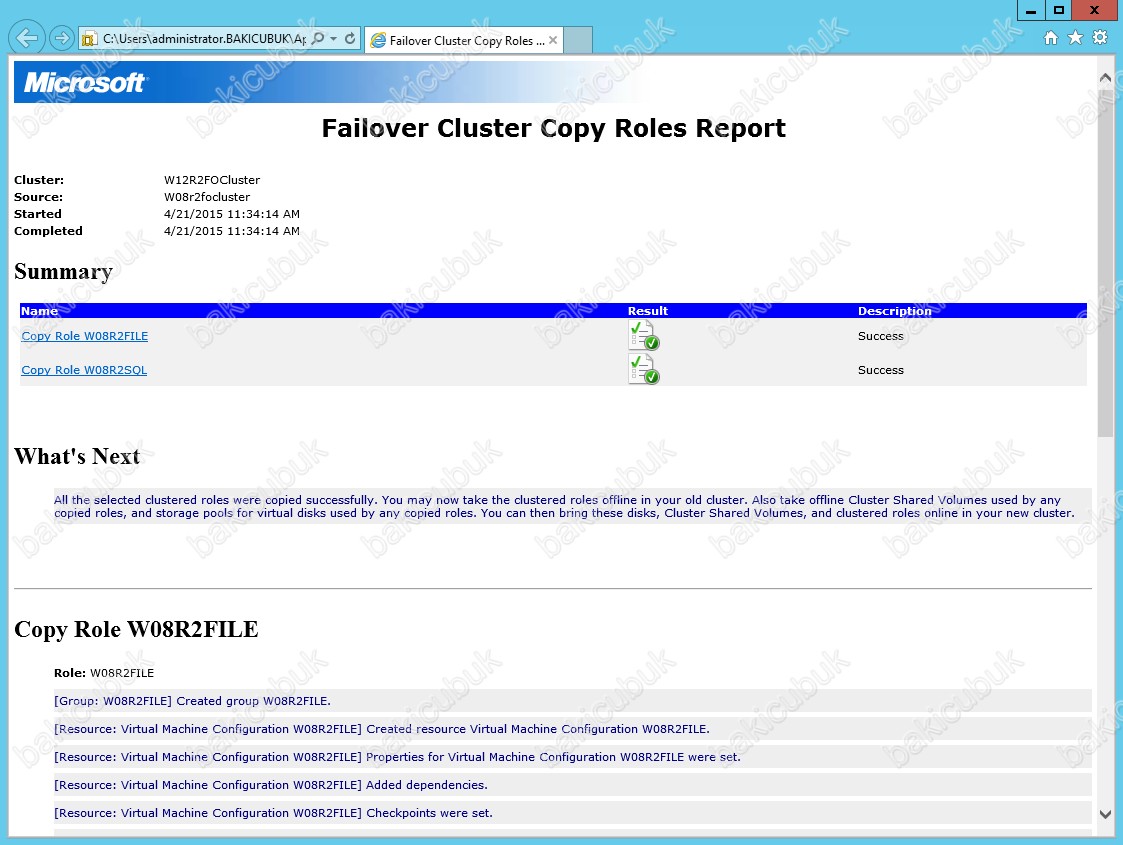Viewport: 1123px width, 845px height.
Task: Minimize the browser window
Action: pyautogui.click(x=1031, y=10)
